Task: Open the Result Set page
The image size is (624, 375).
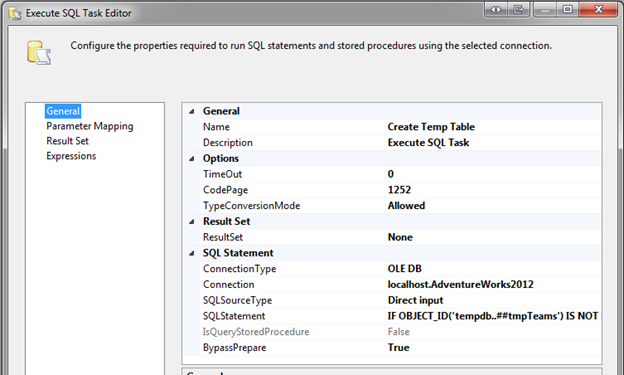Action: [x=67, y=141]
